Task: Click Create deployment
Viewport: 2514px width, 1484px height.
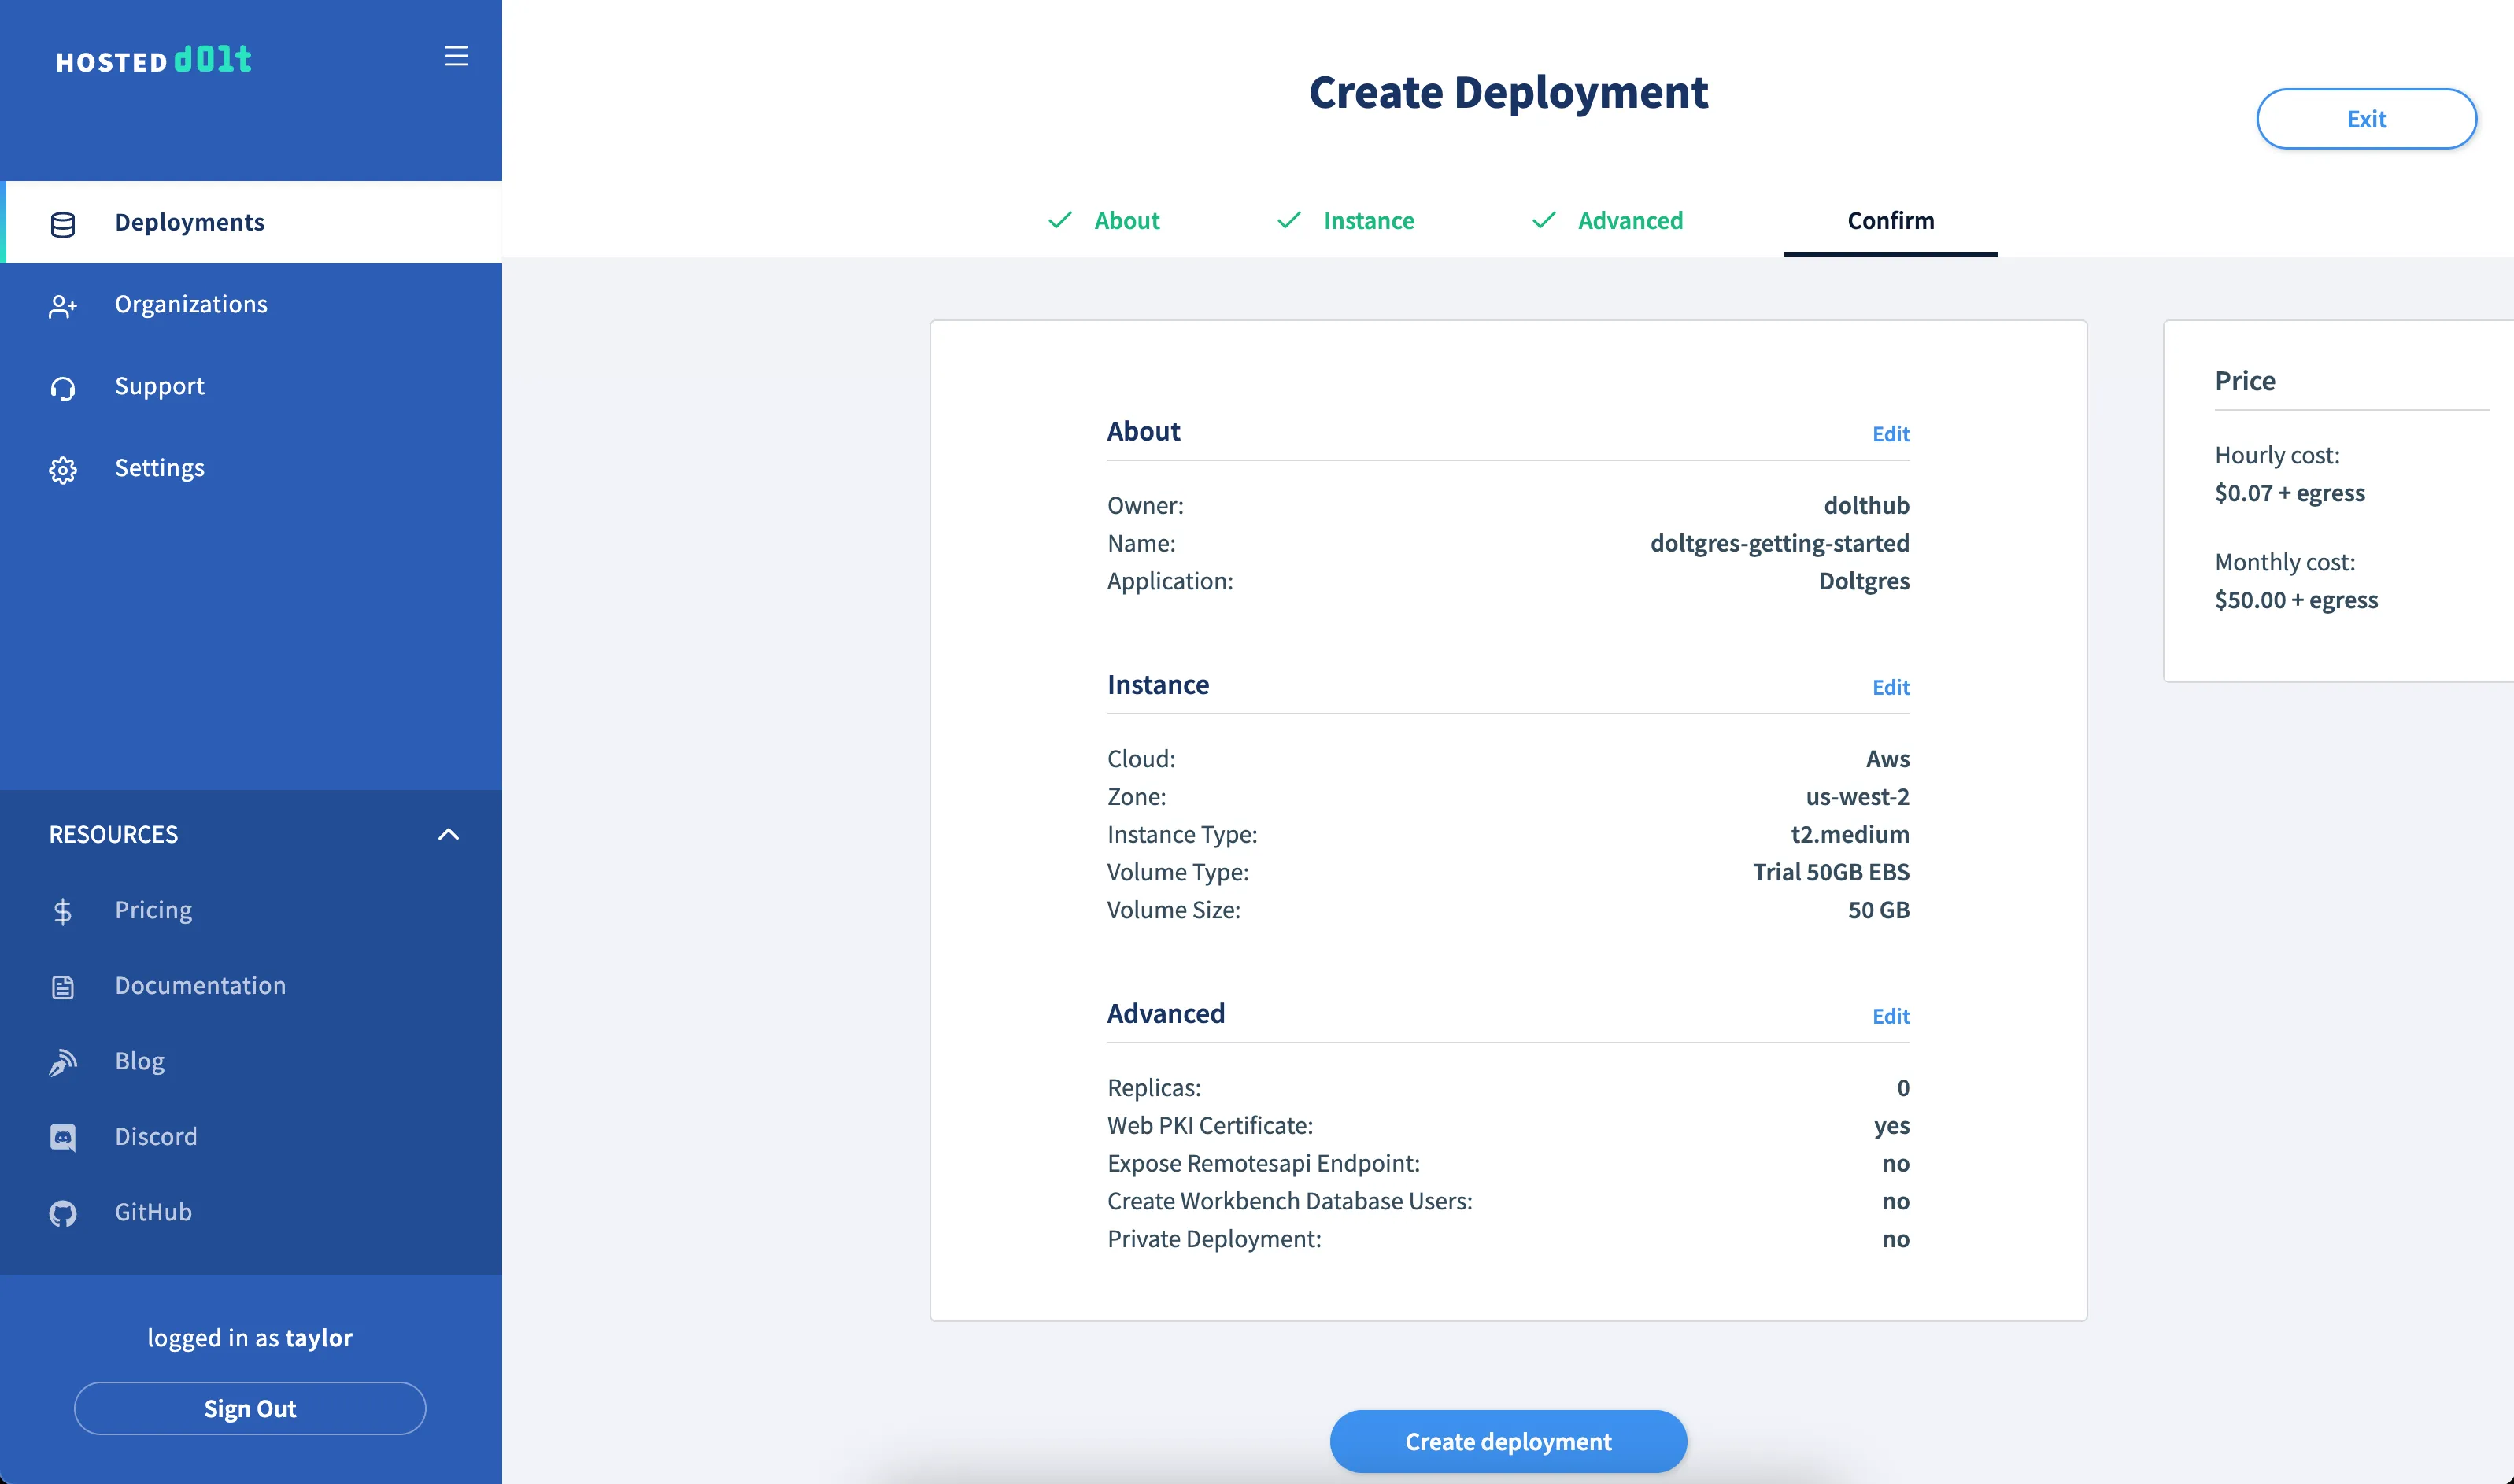Action: tap(1507, 1441)
